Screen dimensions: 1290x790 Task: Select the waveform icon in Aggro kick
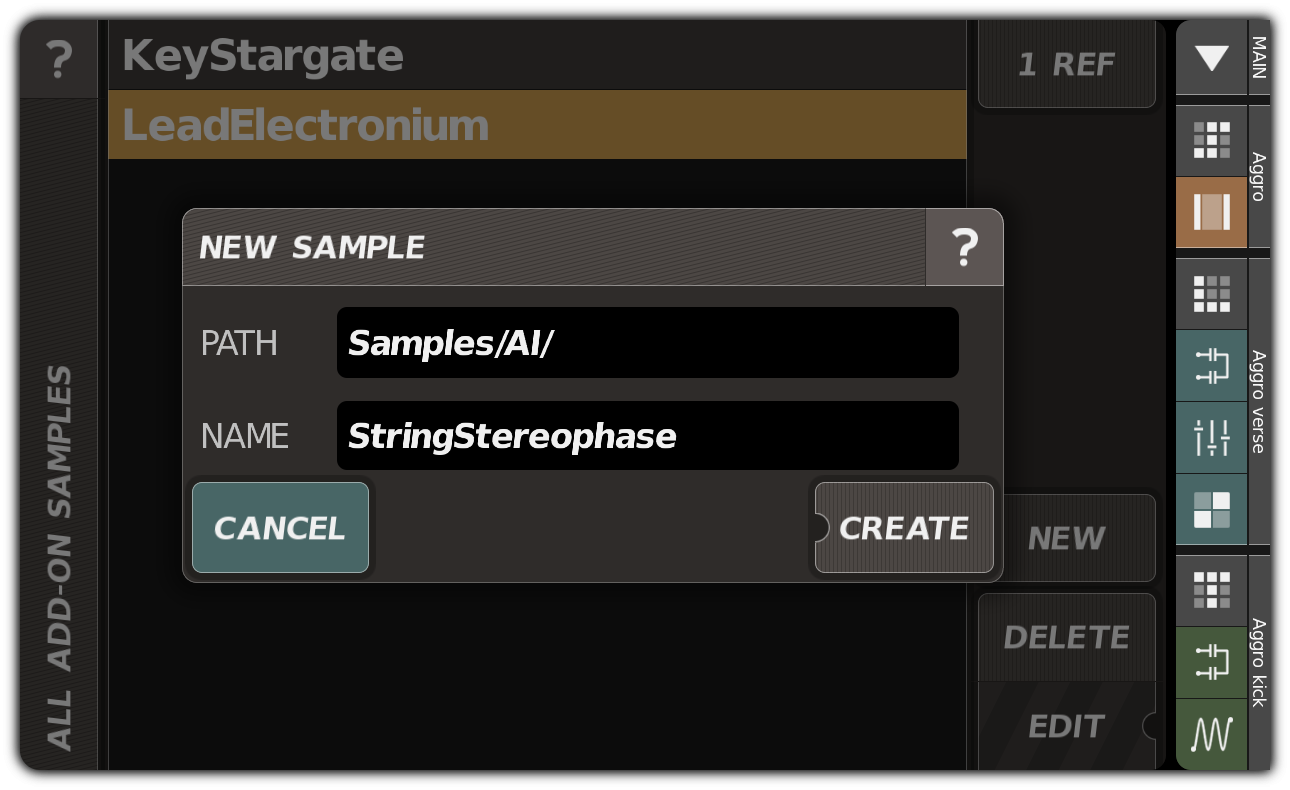tap(1211, 735)
